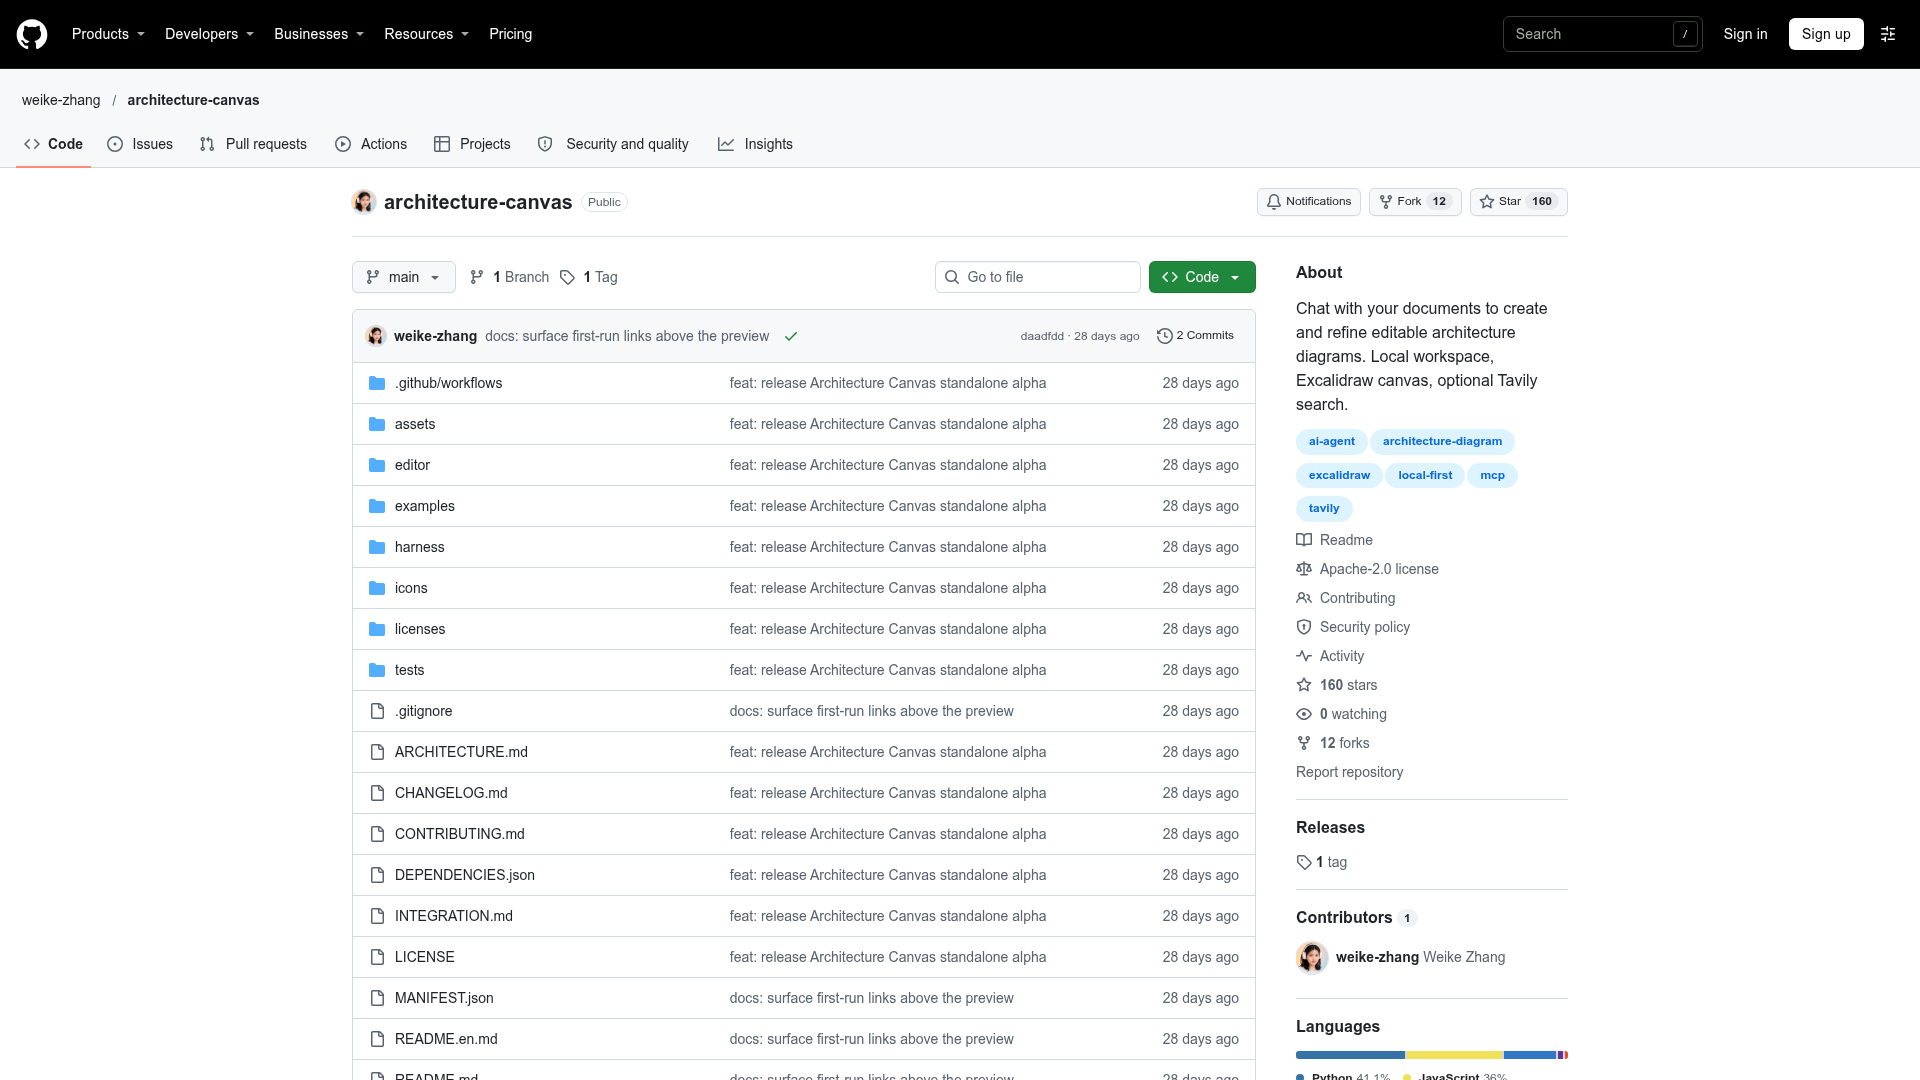The image size is (1920, 1080).
Task: Click the green check commit status icon
Action: click(x=791, y=336)
